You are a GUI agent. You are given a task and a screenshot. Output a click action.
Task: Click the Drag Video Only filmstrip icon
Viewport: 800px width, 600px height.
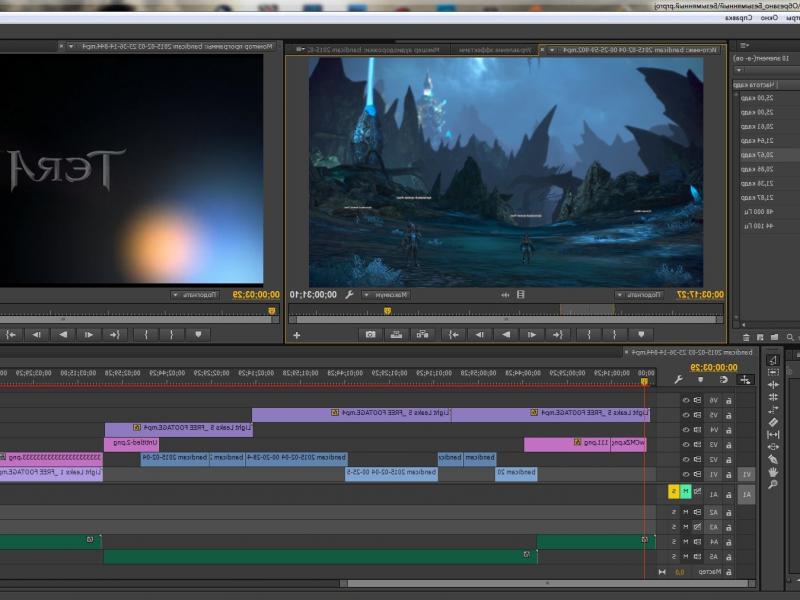point(520,294)
